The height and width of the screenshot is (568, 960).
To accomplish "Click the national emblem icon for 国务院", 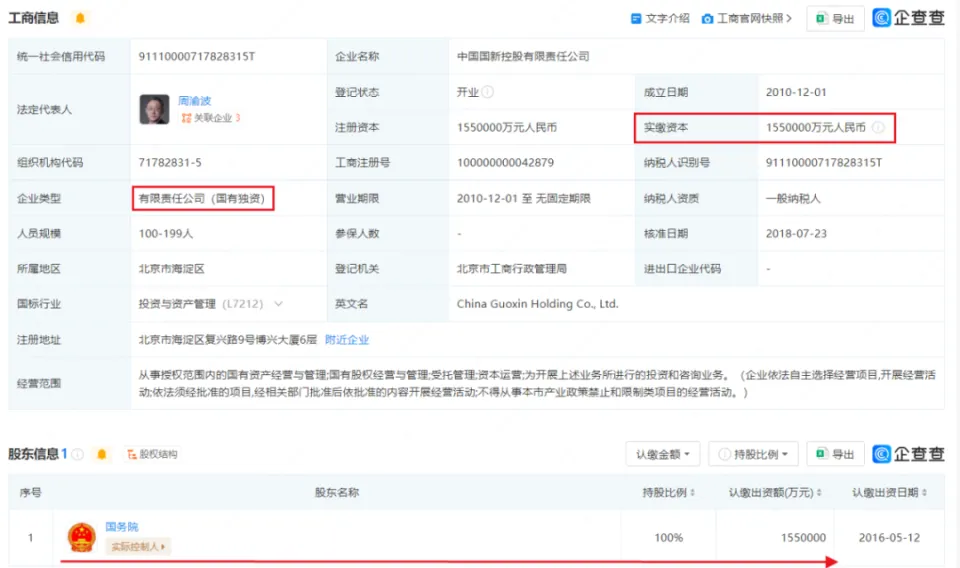I will [x=81, y=538].
